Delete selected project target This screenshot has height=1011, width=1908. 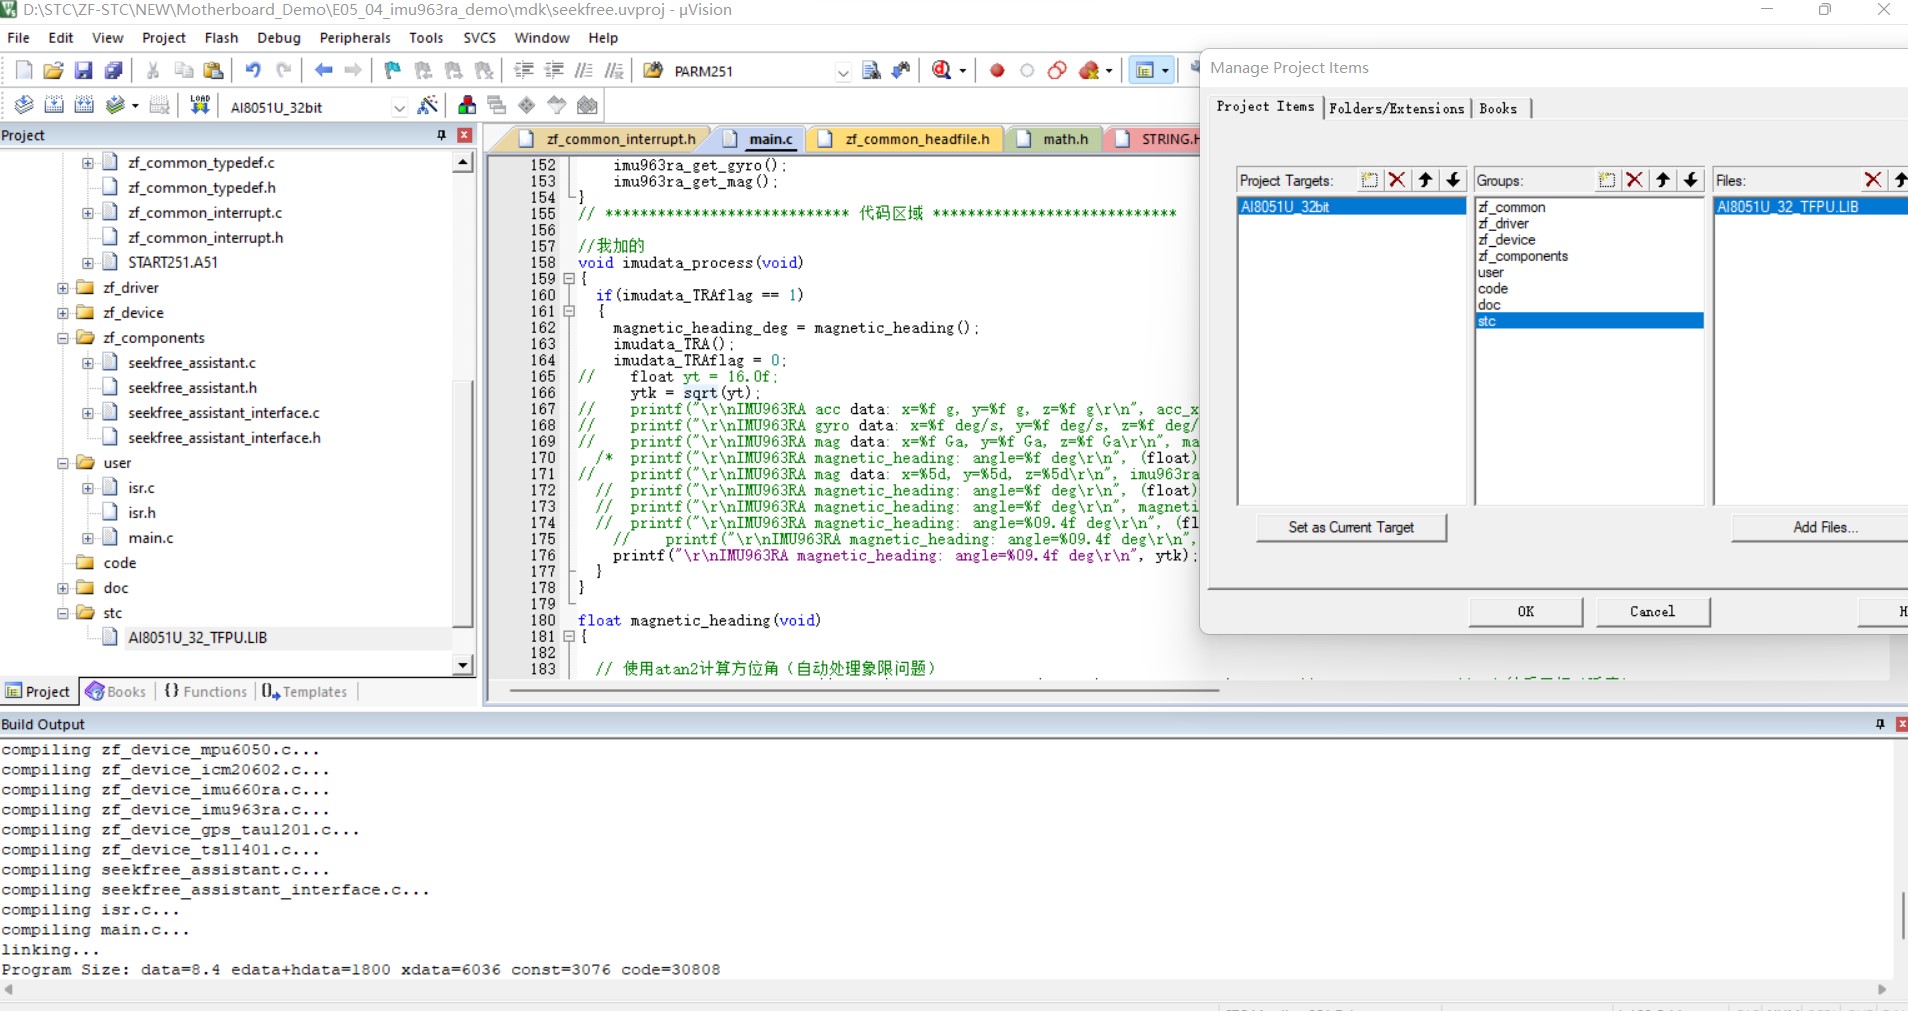coord(1397,180)
